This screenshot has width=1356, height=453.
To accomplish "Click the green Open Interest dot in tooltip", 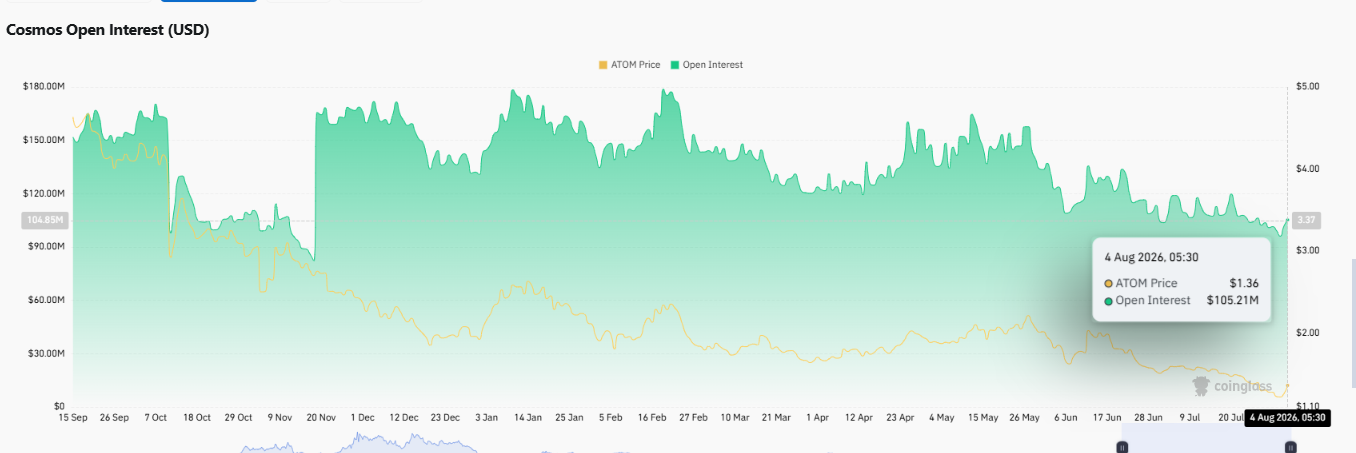I will 1108,300.
